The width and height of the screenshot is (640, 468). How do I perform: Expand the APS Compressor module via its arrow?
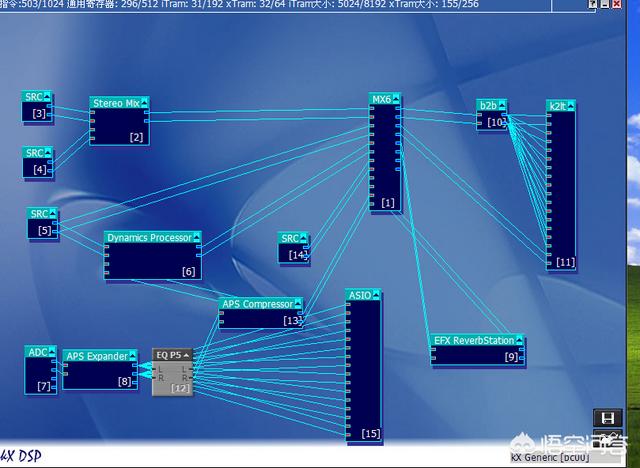(x=298, y=304)
